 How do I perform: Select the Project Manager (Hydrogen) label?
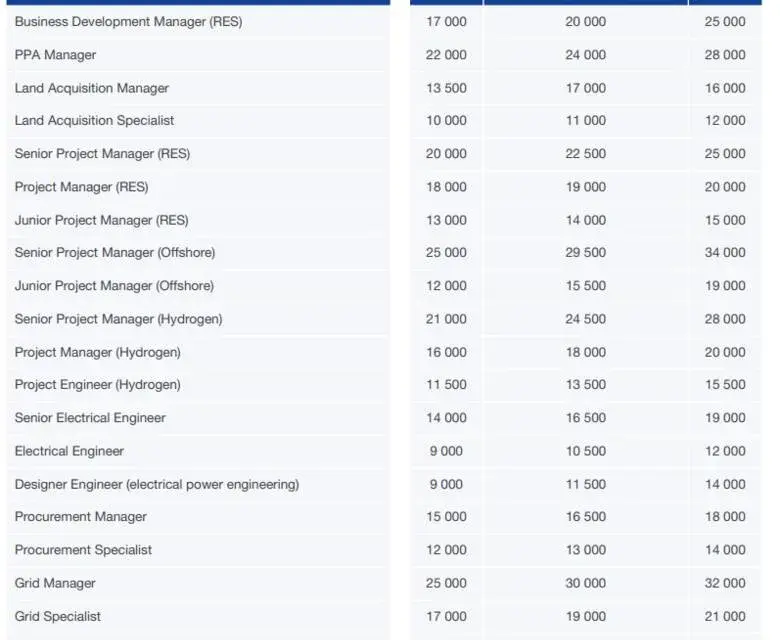98,352
